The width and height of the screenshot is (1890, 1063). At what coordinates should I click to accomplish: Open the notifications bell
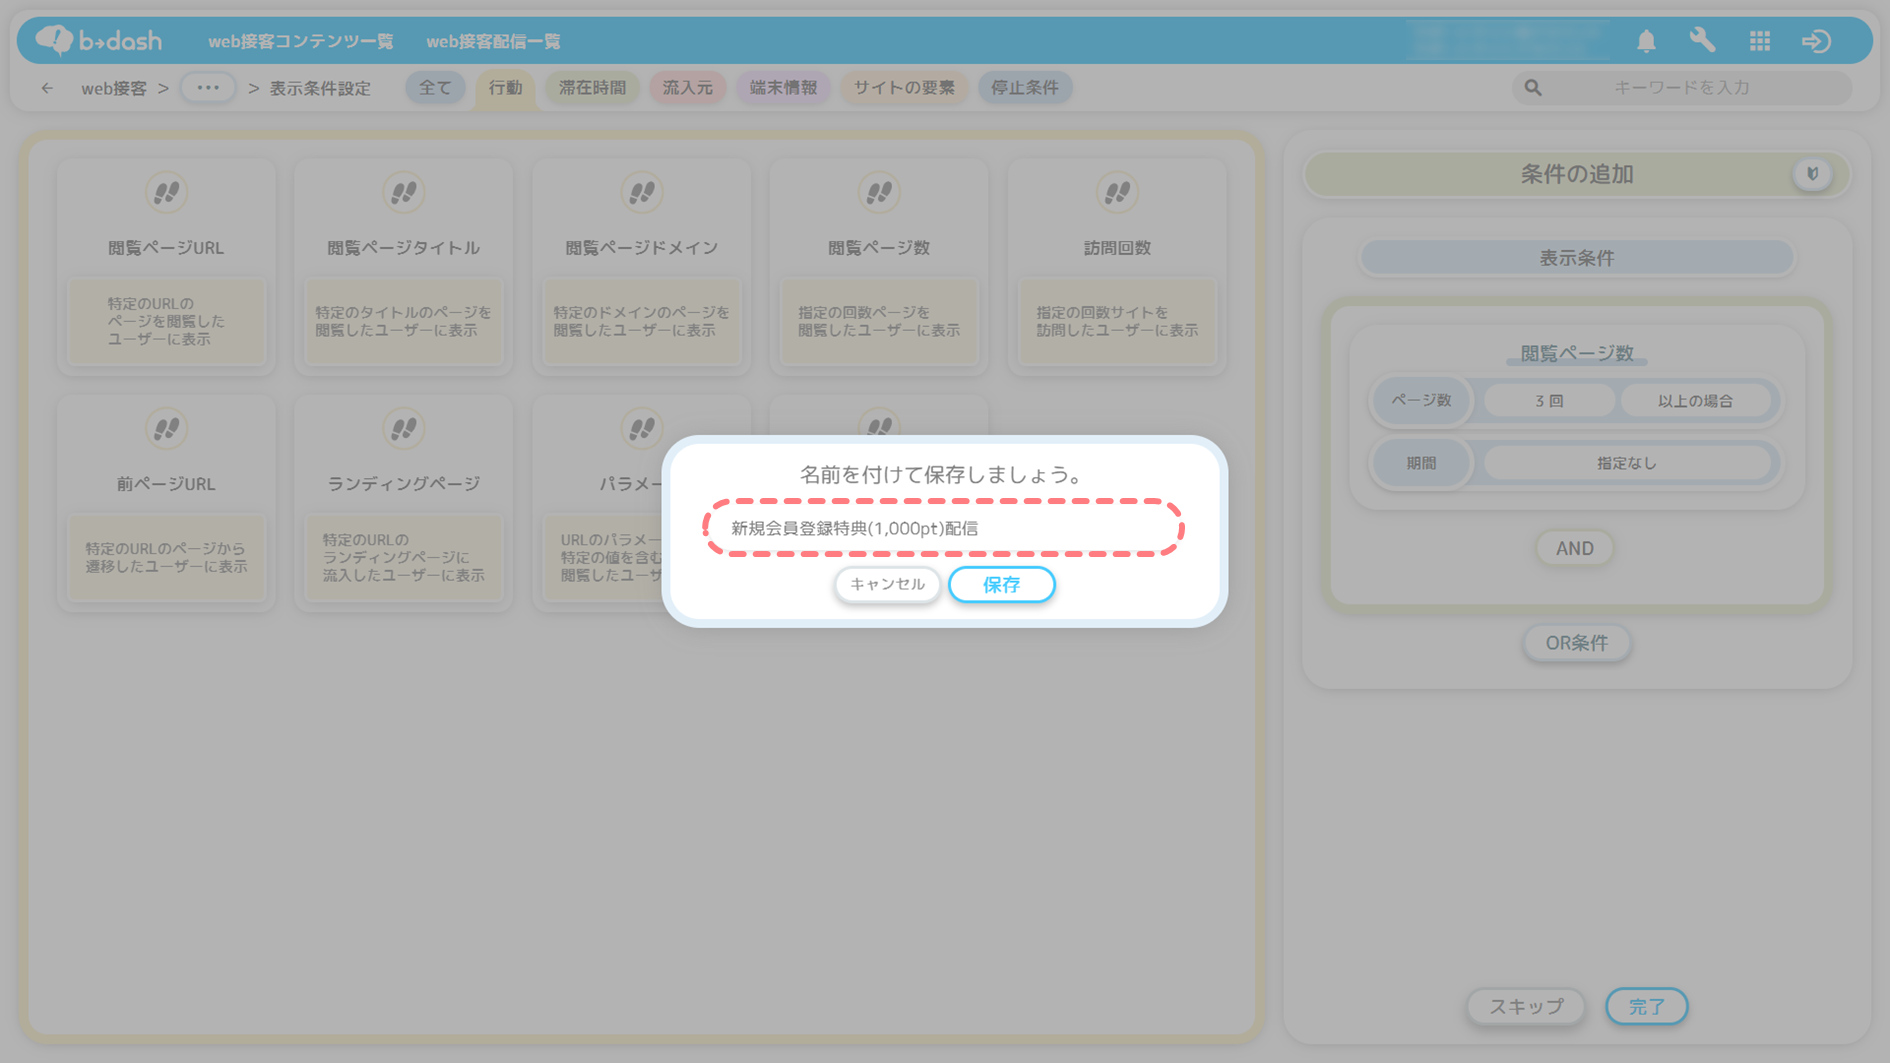coord(1646,41)
